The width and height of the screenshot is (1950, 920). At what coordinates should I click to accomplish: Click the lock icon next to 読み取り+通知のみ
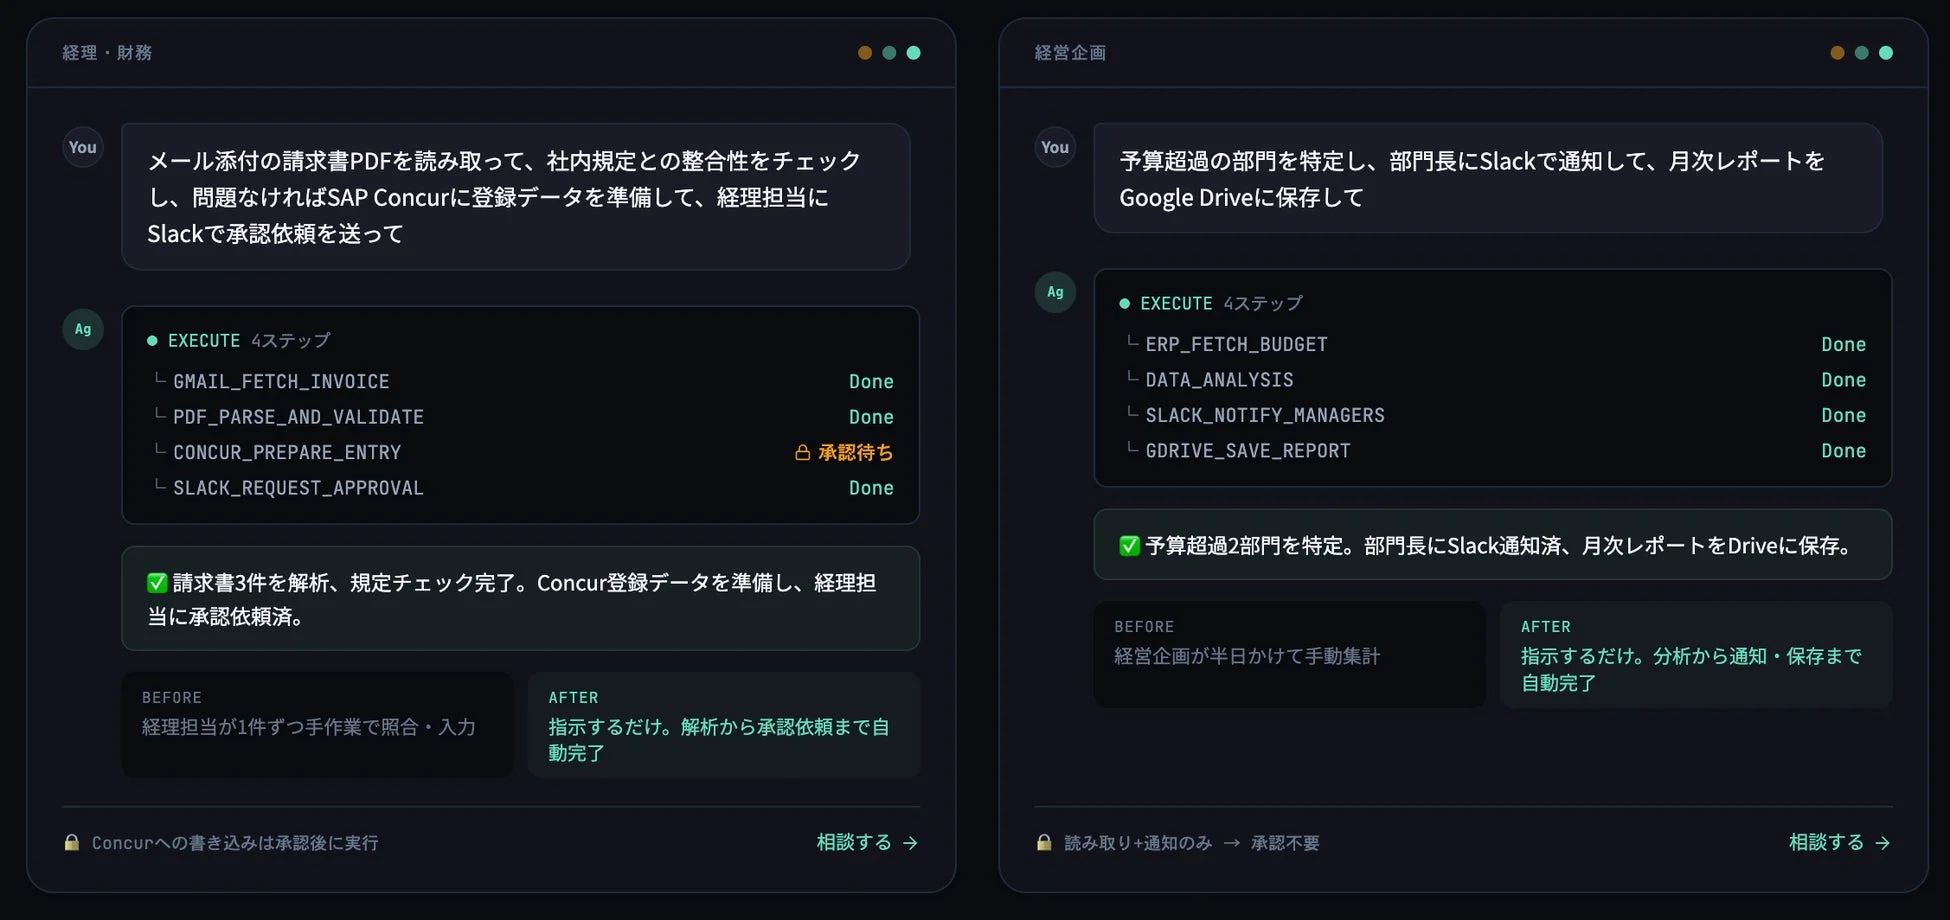pyautogui.click(x=1043, y=843)
